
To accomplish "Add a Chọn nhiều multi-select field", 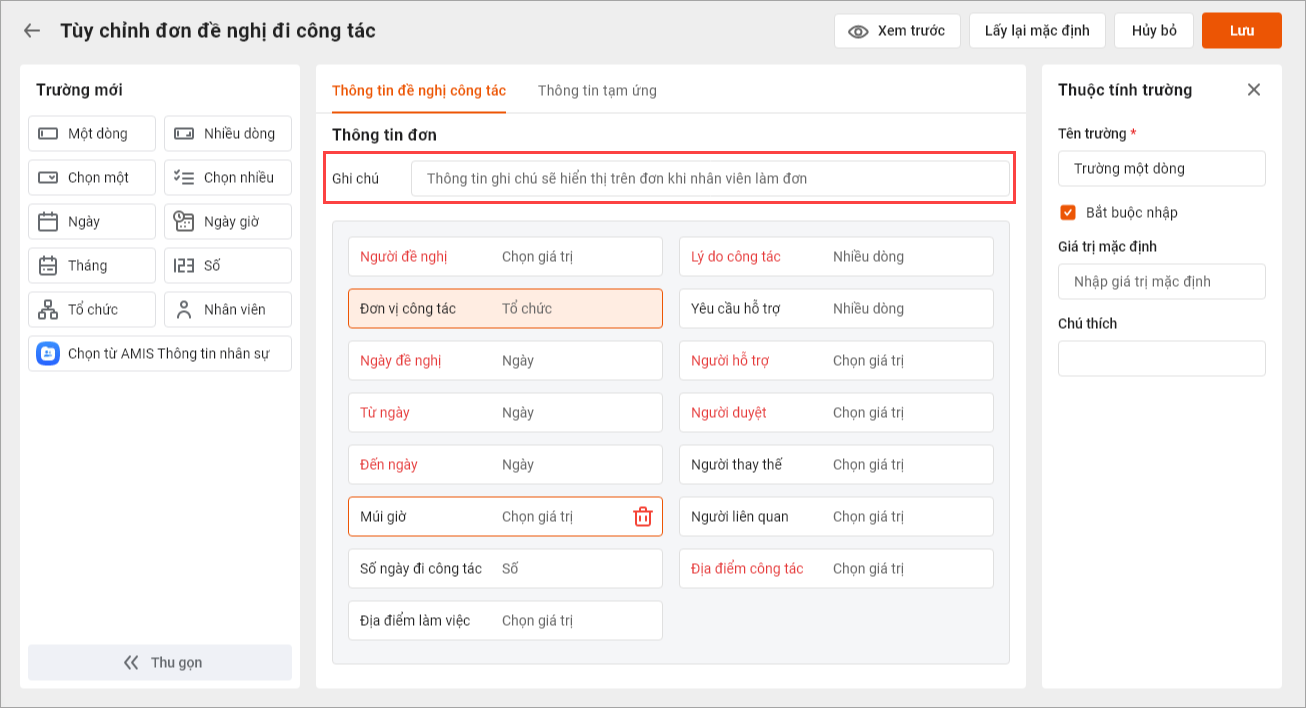I will (228, 178).
